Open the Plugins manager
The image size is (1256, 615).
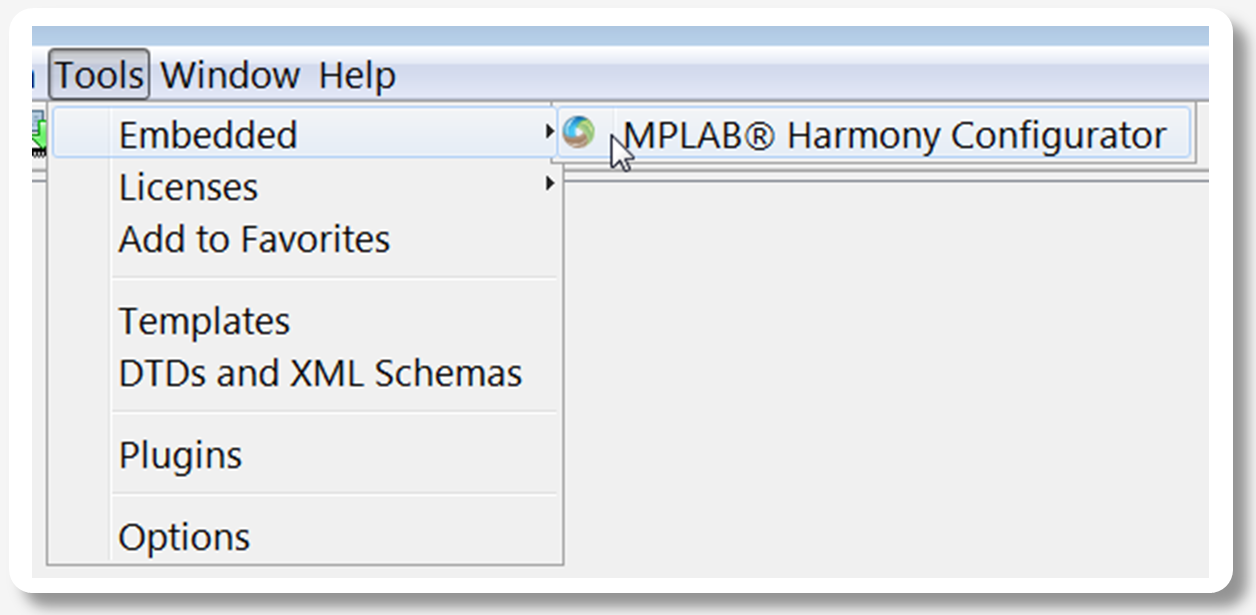pos(180,454)
